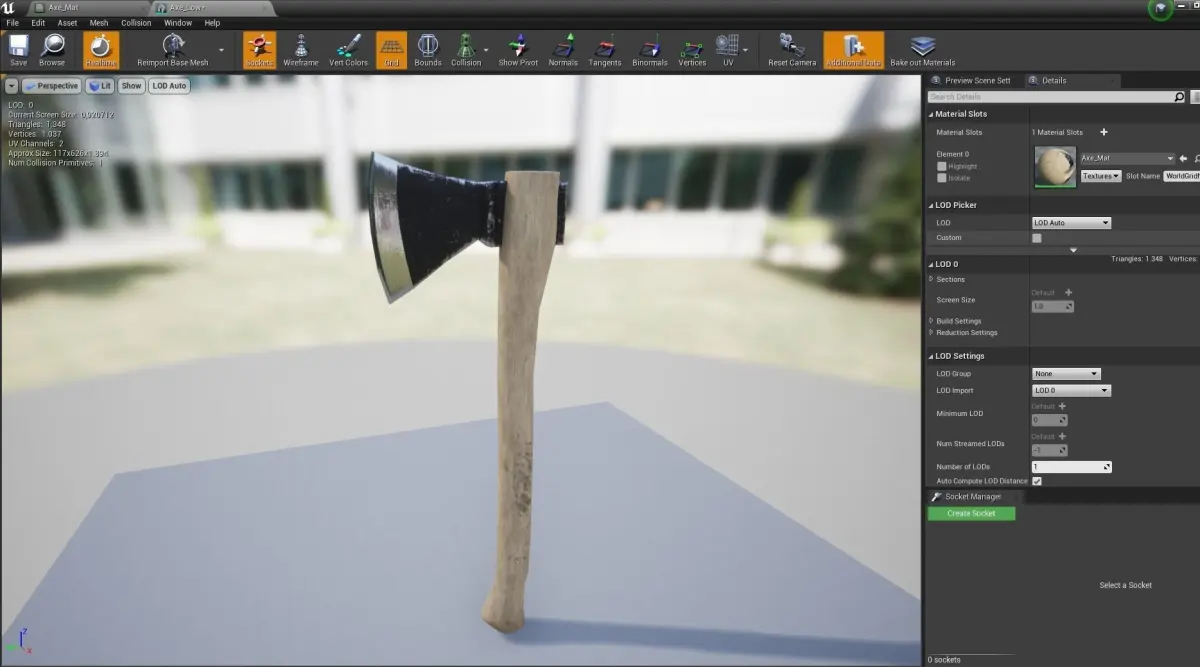
Task: Open the Asset menu
Action: pos(67,22)
